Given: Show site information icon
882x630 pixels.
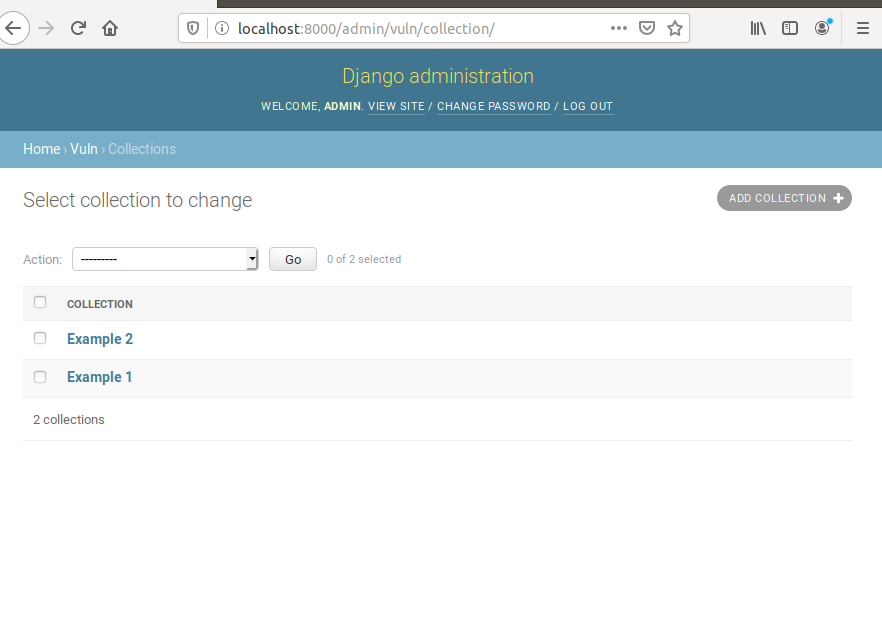Looking at the screenshot, I should [222, 28].
